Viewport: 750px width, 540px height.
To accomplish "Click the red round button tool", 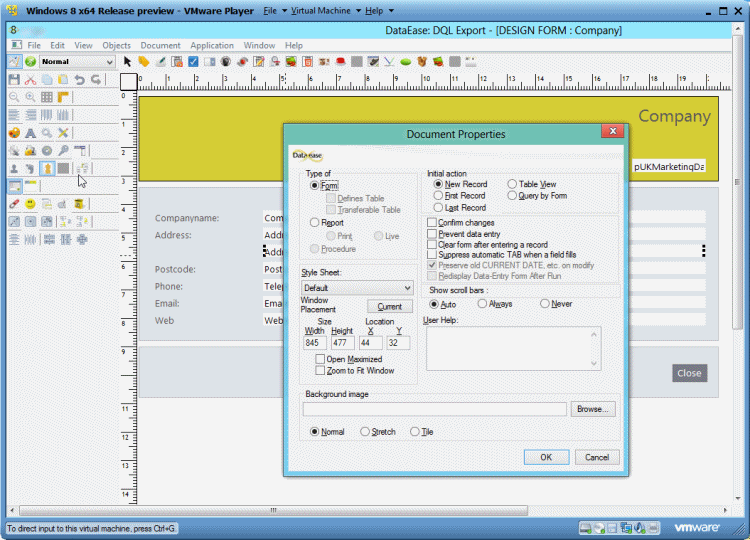I will click(x=341, y=62).
